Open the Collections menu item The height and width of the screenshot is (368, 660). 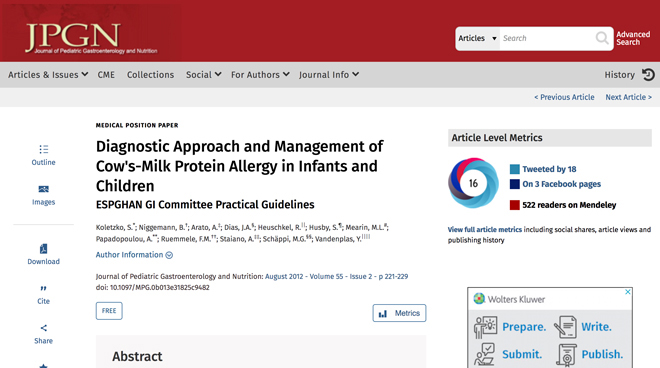coord(150,75)
